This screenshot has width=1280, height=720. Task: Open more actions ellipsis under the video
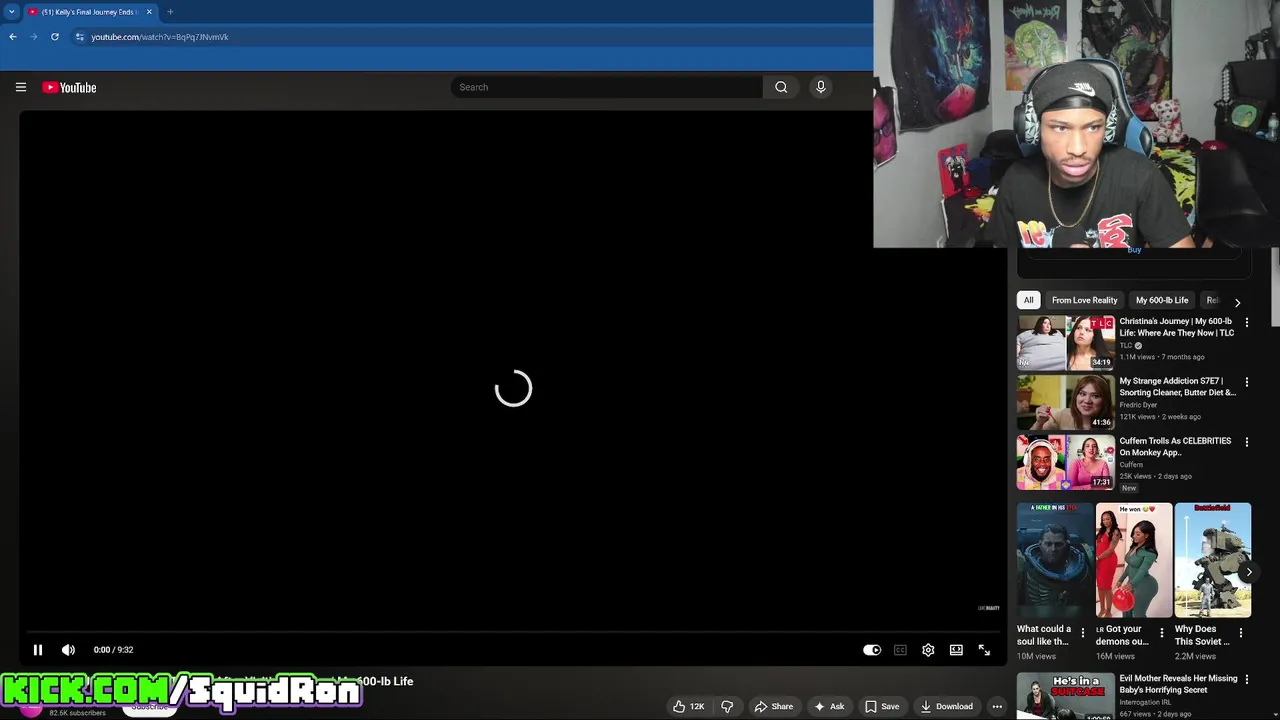coord(996,706)
